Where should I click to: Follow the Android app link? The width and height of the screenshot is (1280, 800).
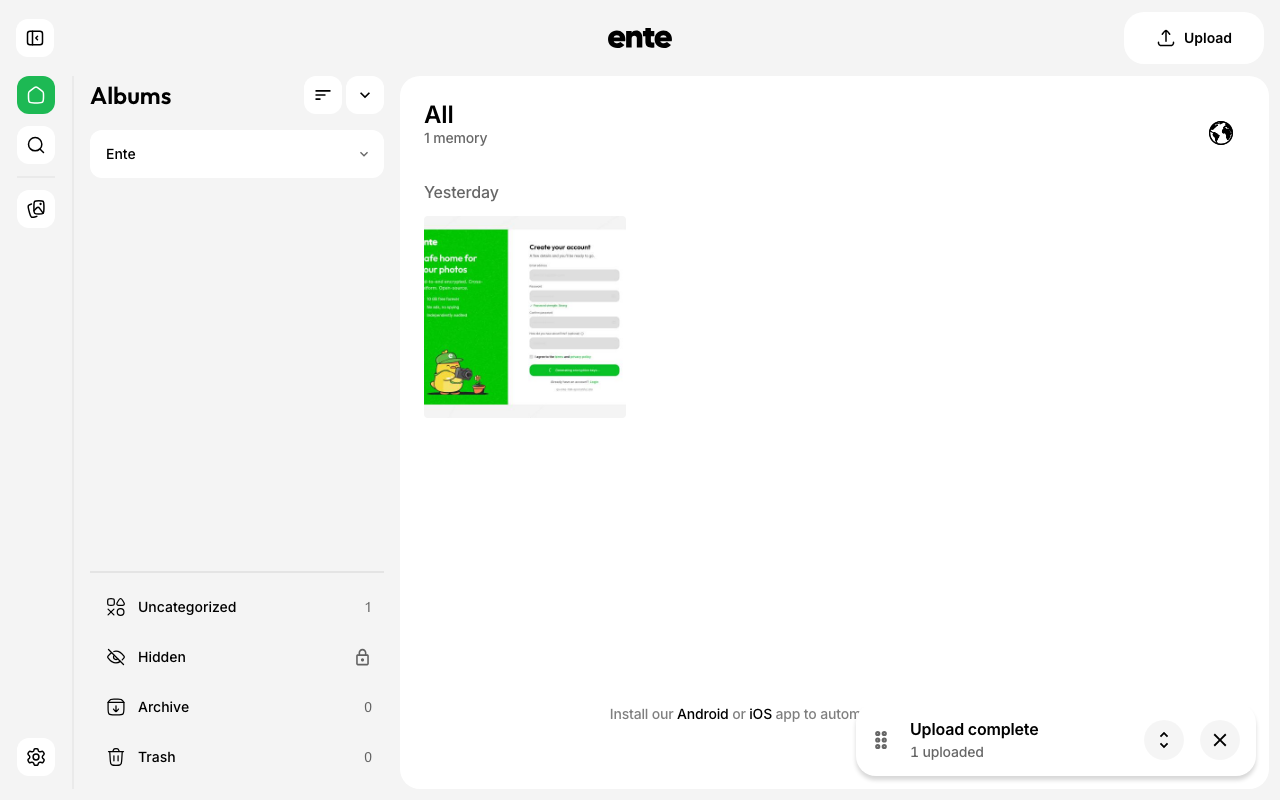pos(703,714)
